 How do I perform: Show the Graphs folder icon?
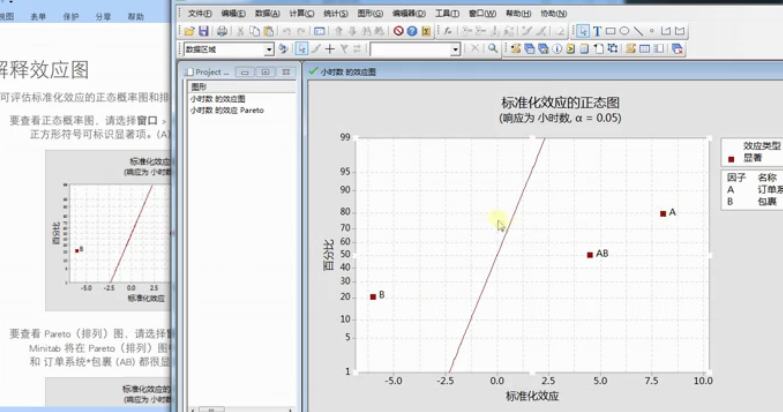coord(543,48)
